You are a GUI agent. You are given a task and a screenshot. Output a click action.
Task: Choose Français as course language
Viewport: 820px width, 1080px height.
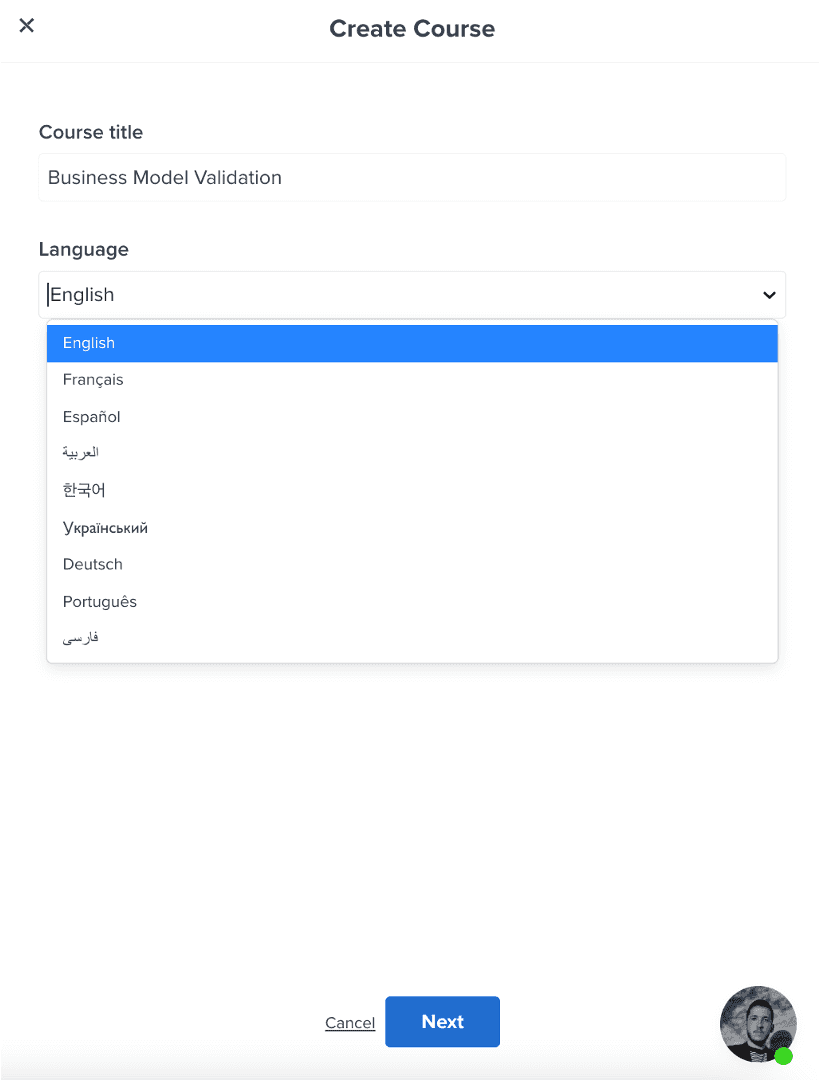pyautogui.click(x=93, y=380)
